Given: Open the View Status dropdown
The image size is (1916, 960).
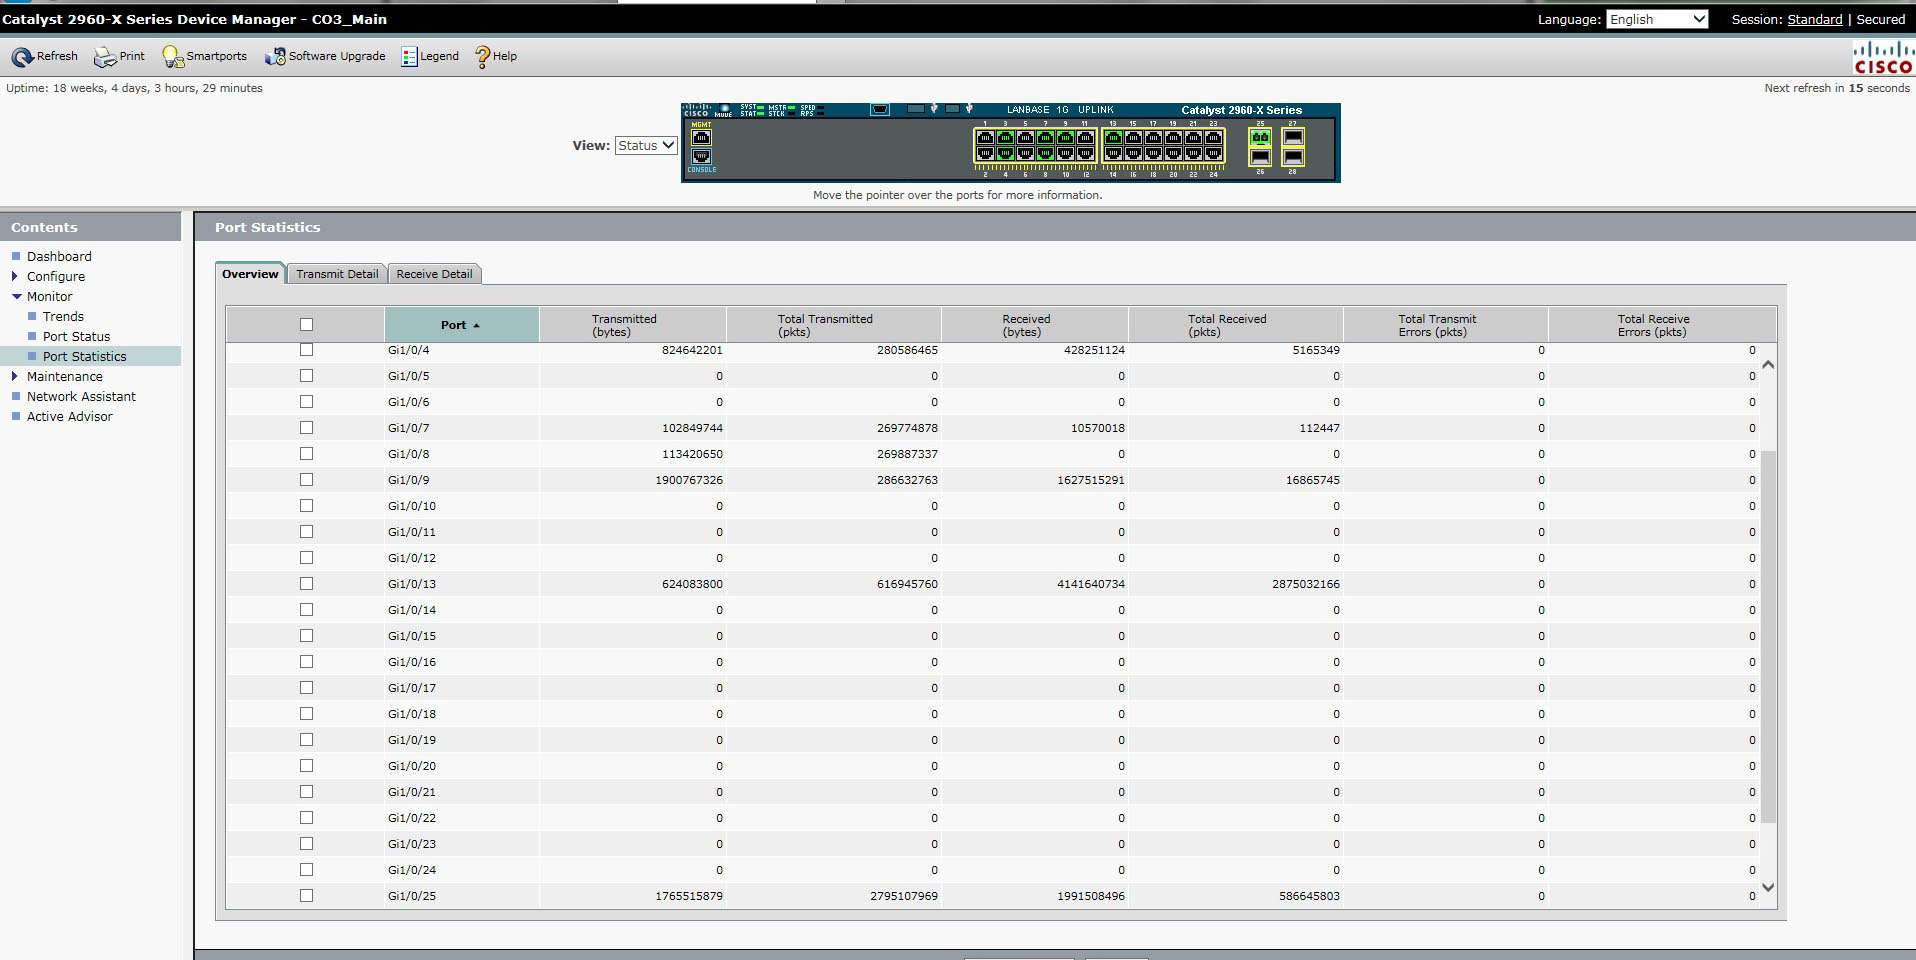Looking at the screenshot, I should coord(646,145).
